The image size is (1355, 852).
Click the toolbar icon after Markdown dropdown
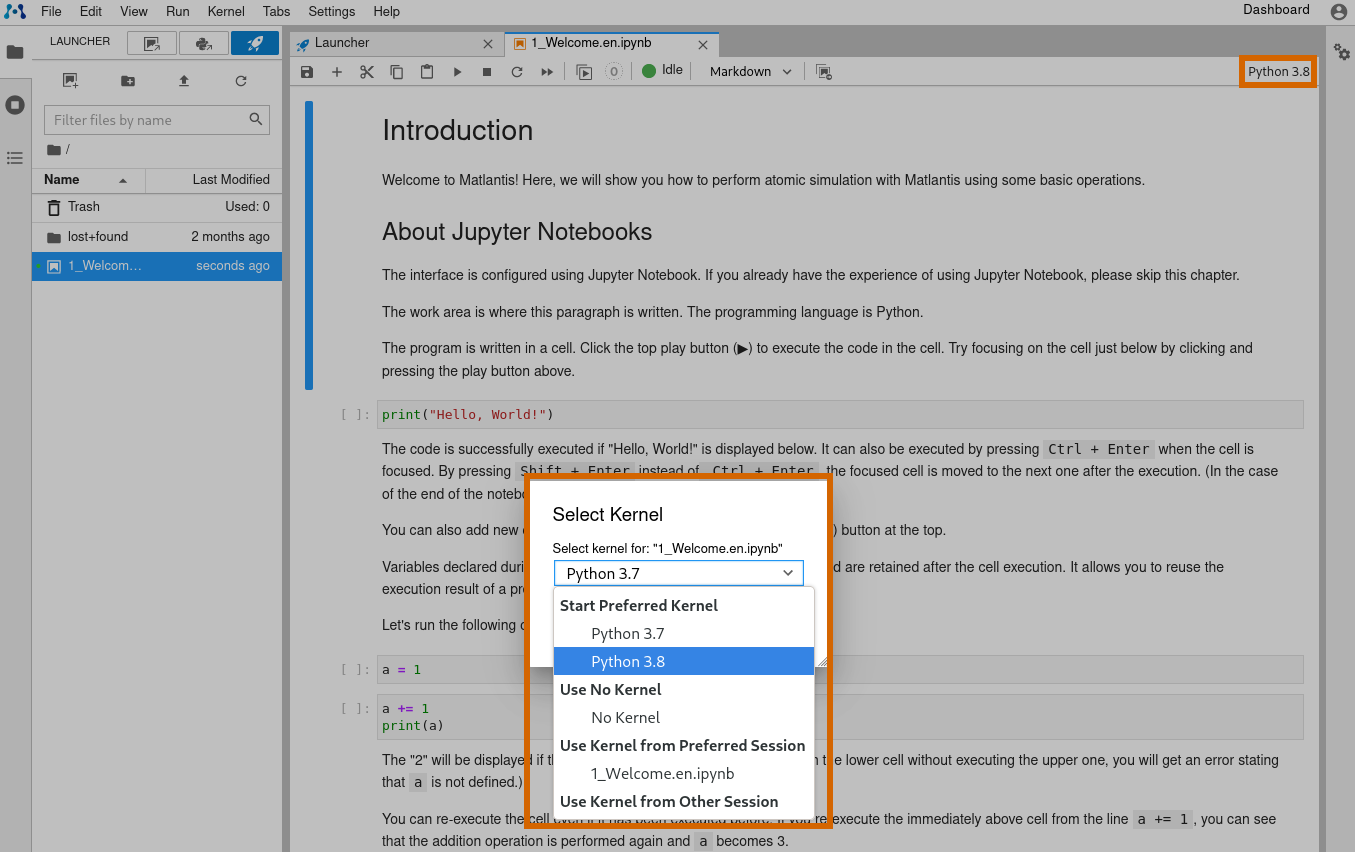point(824,72)
